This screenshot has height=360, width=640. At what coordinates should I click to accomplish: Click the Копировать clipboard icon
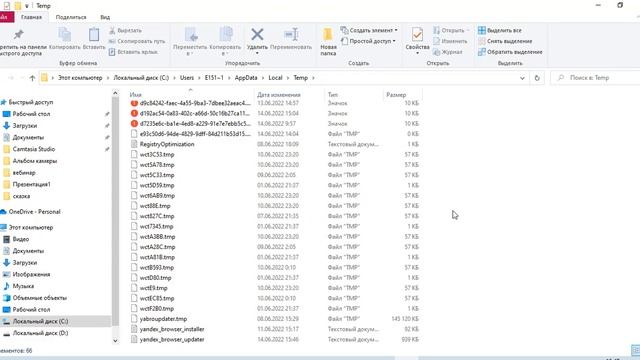(x=64, y=35)
